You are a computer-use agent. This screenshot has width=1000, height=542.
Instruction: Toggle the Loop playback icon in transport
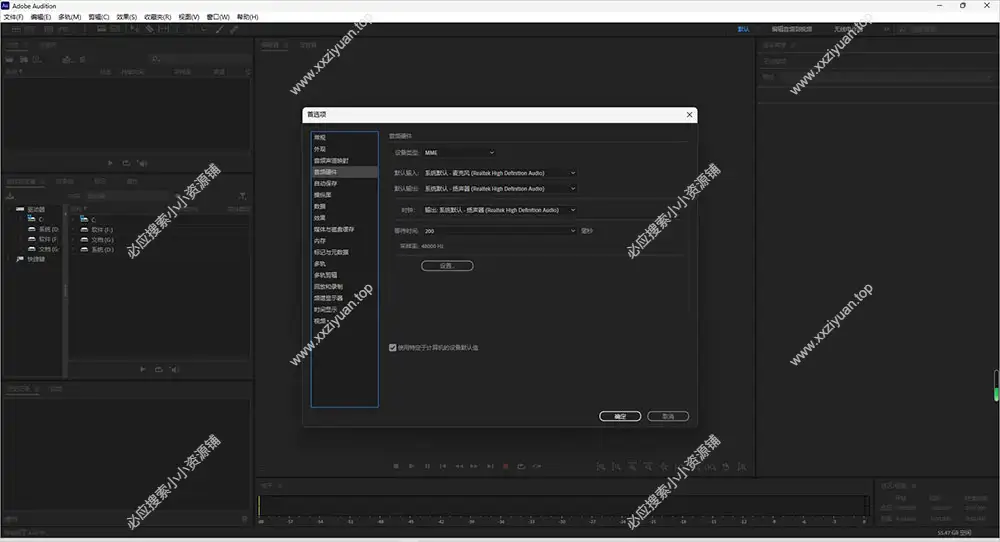[522, 466]
